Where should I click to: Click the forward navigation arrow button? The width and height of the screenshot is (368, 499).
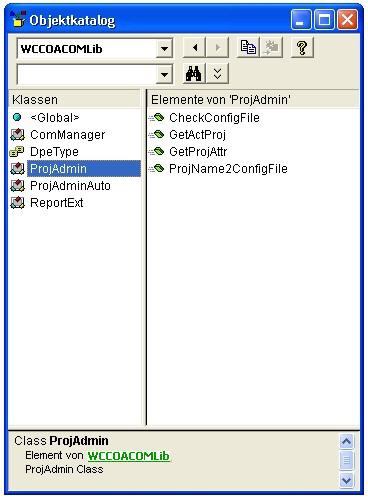point(217,48)
